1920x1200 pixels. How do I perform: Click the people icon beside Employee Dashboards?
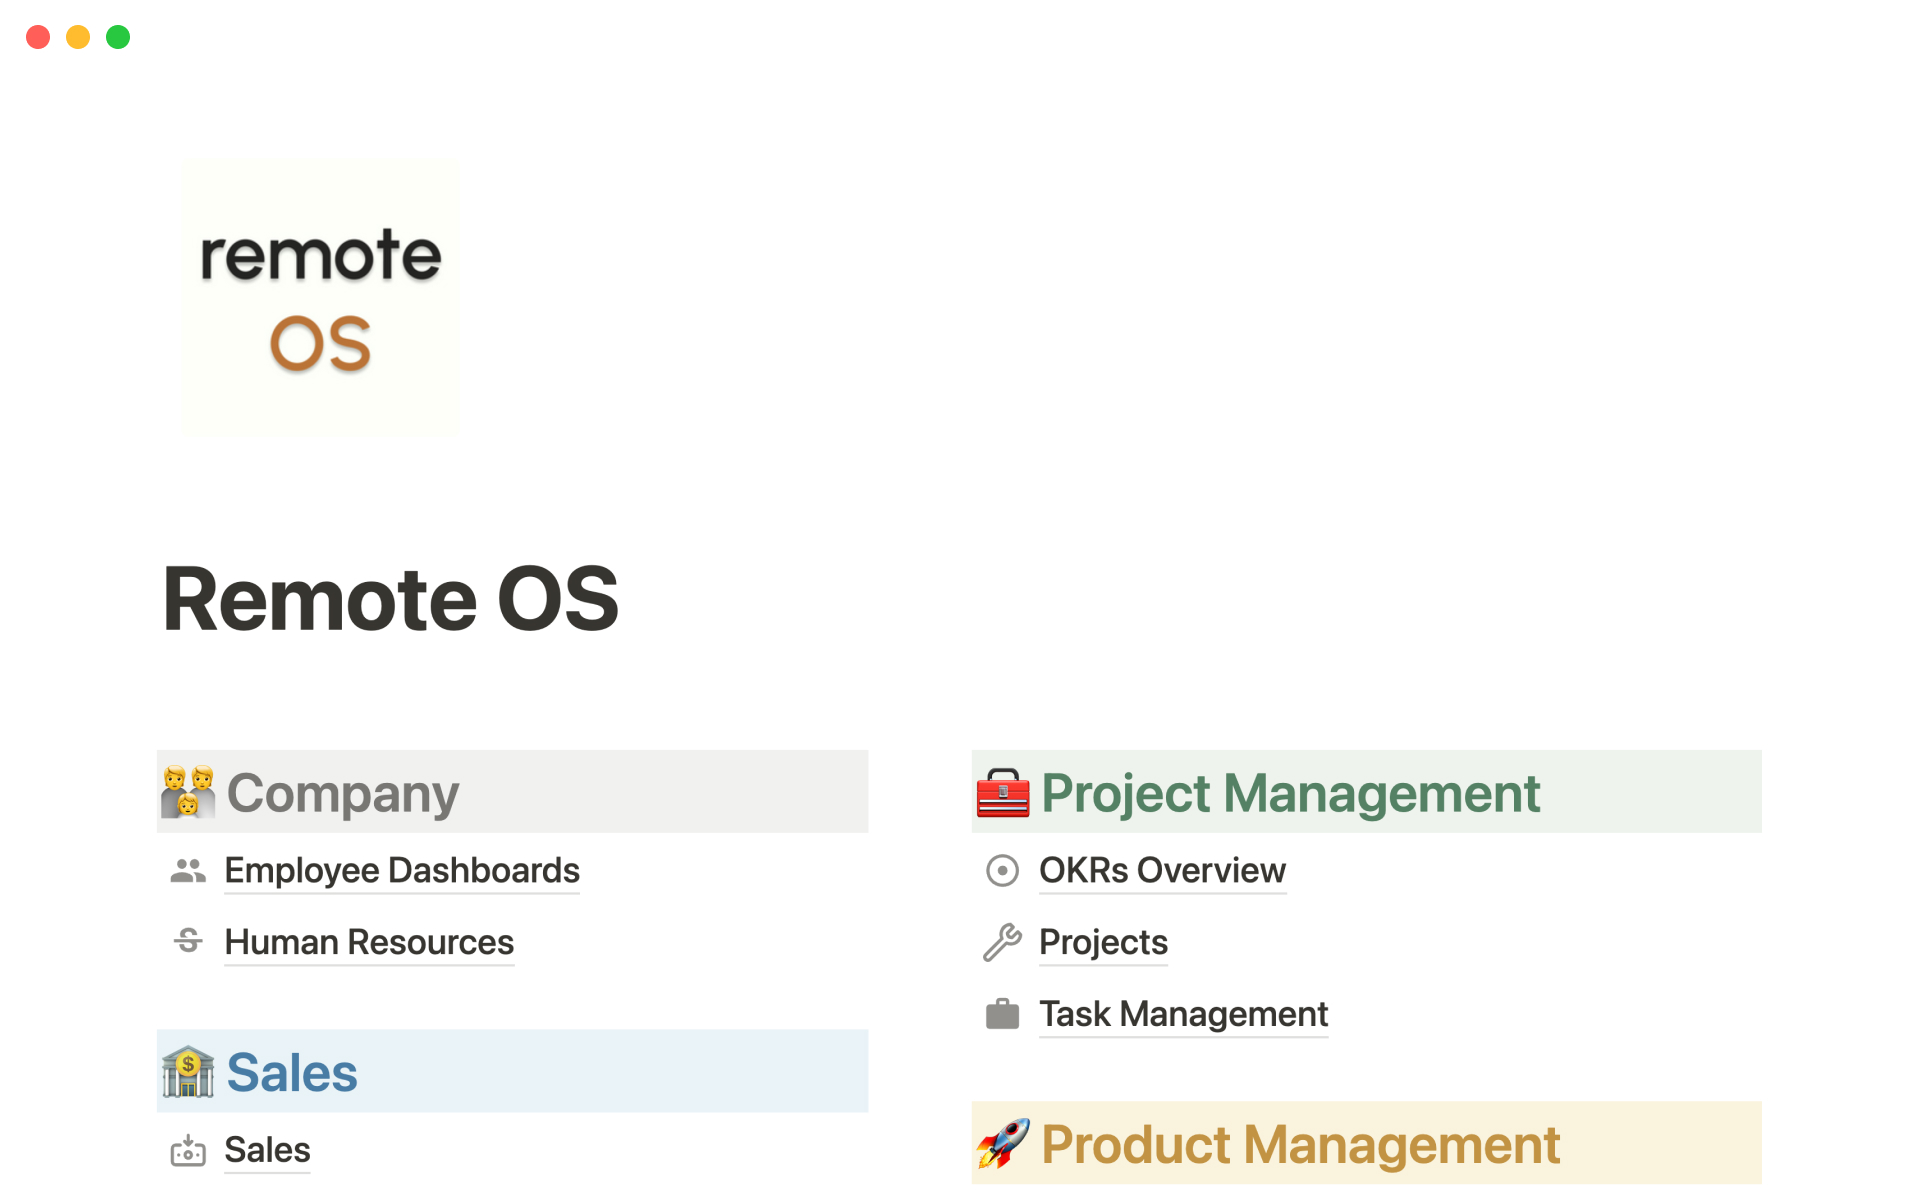pyautogui.click(x=188, y=871)
